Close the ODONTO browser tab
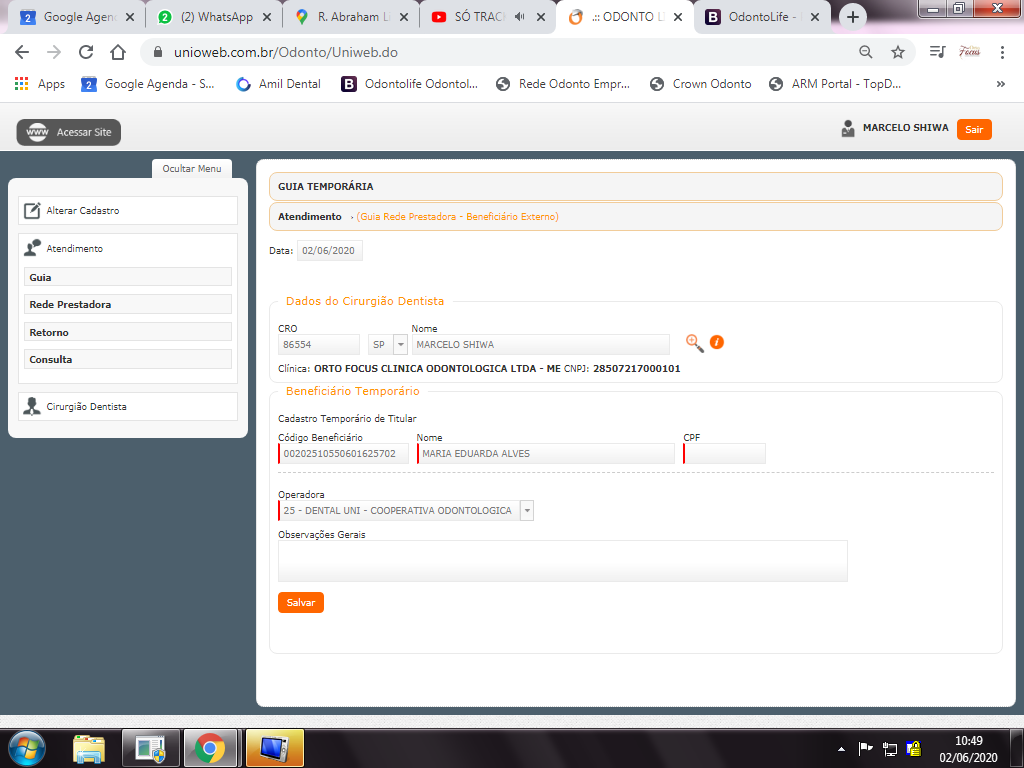The image size is (1024, 768). pyautogui.click(x=678, y=17)
